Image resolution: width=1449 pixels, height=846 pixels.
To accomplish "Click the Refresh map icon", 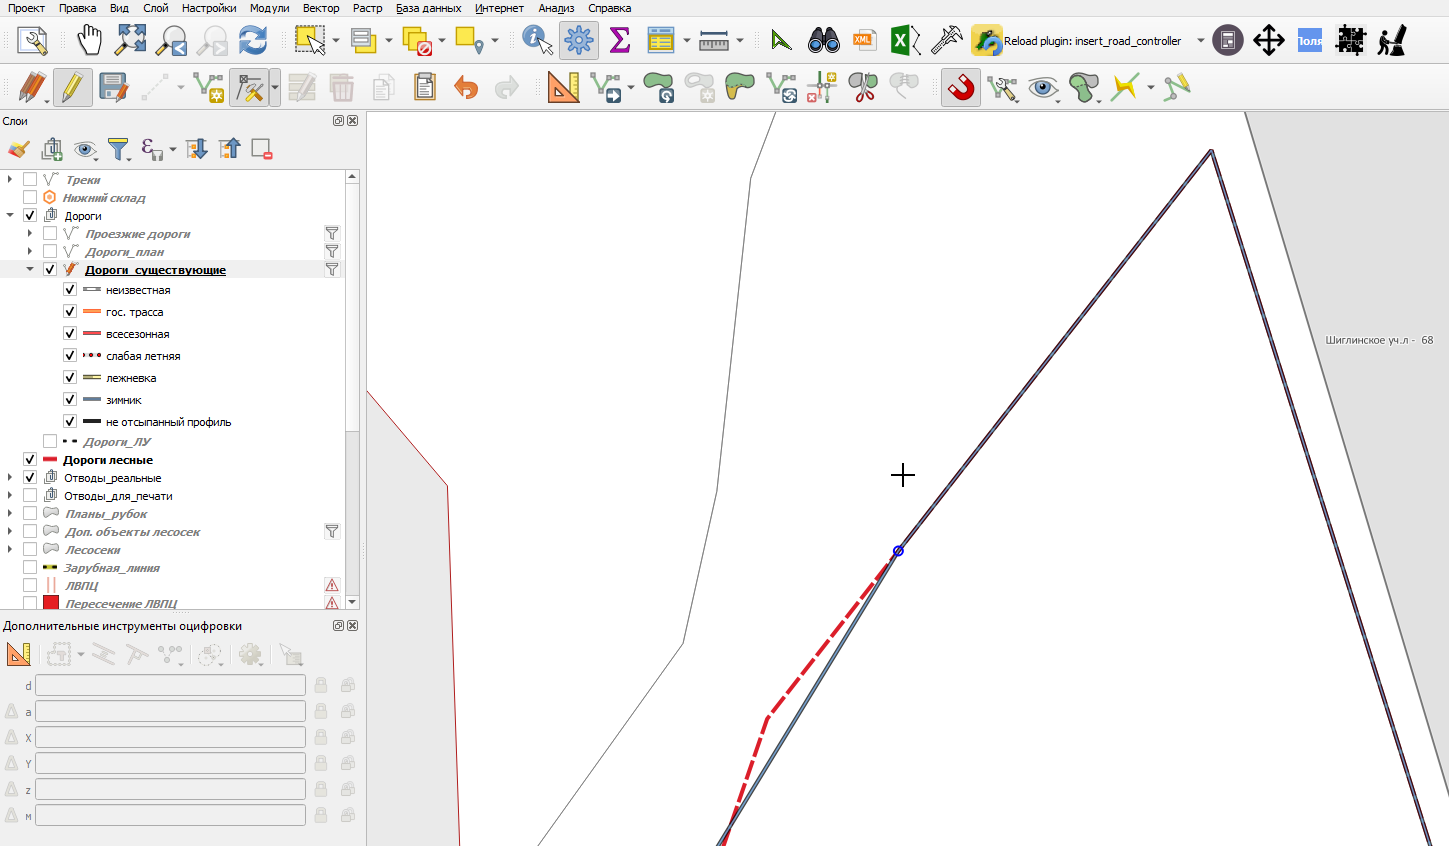I will [x=253, y=41].
